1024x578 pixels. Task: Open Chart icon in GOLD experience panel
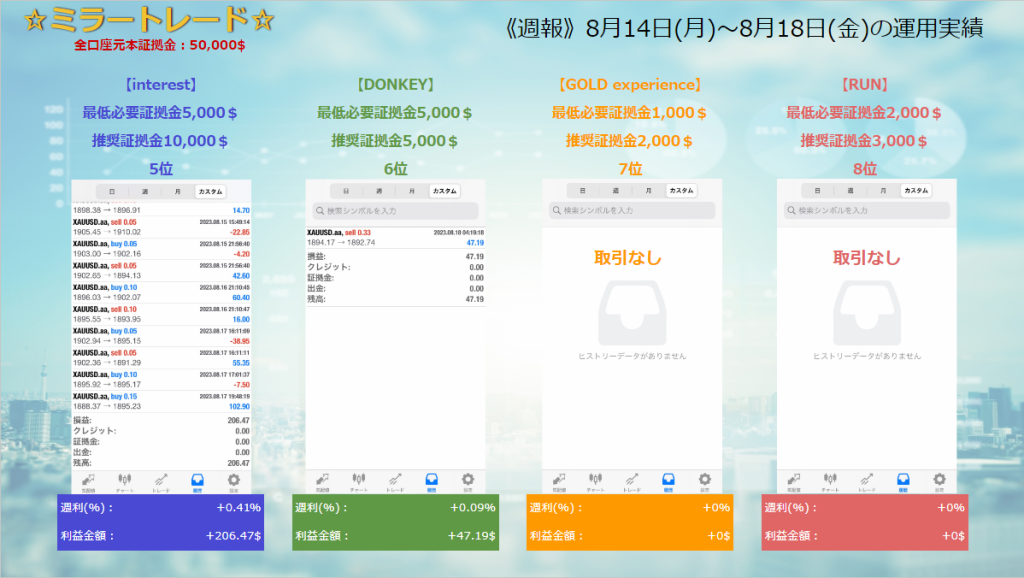pos(596,481)
